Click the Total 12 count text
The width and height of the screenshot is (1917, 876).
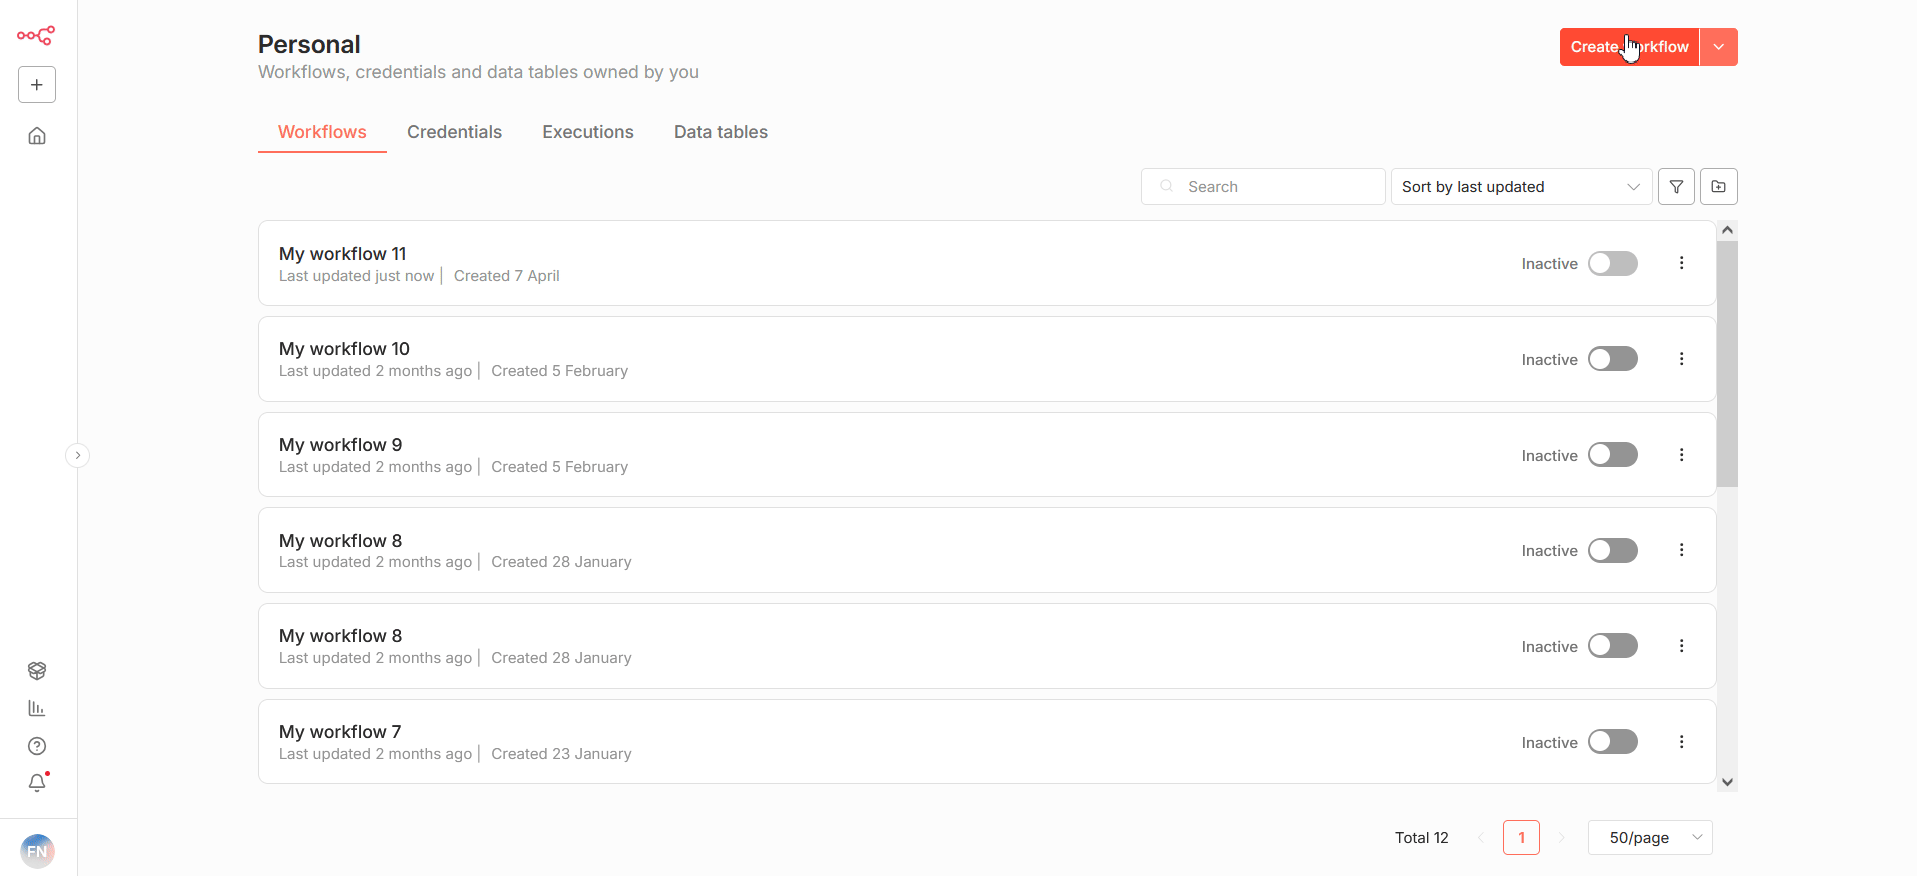1421,838
